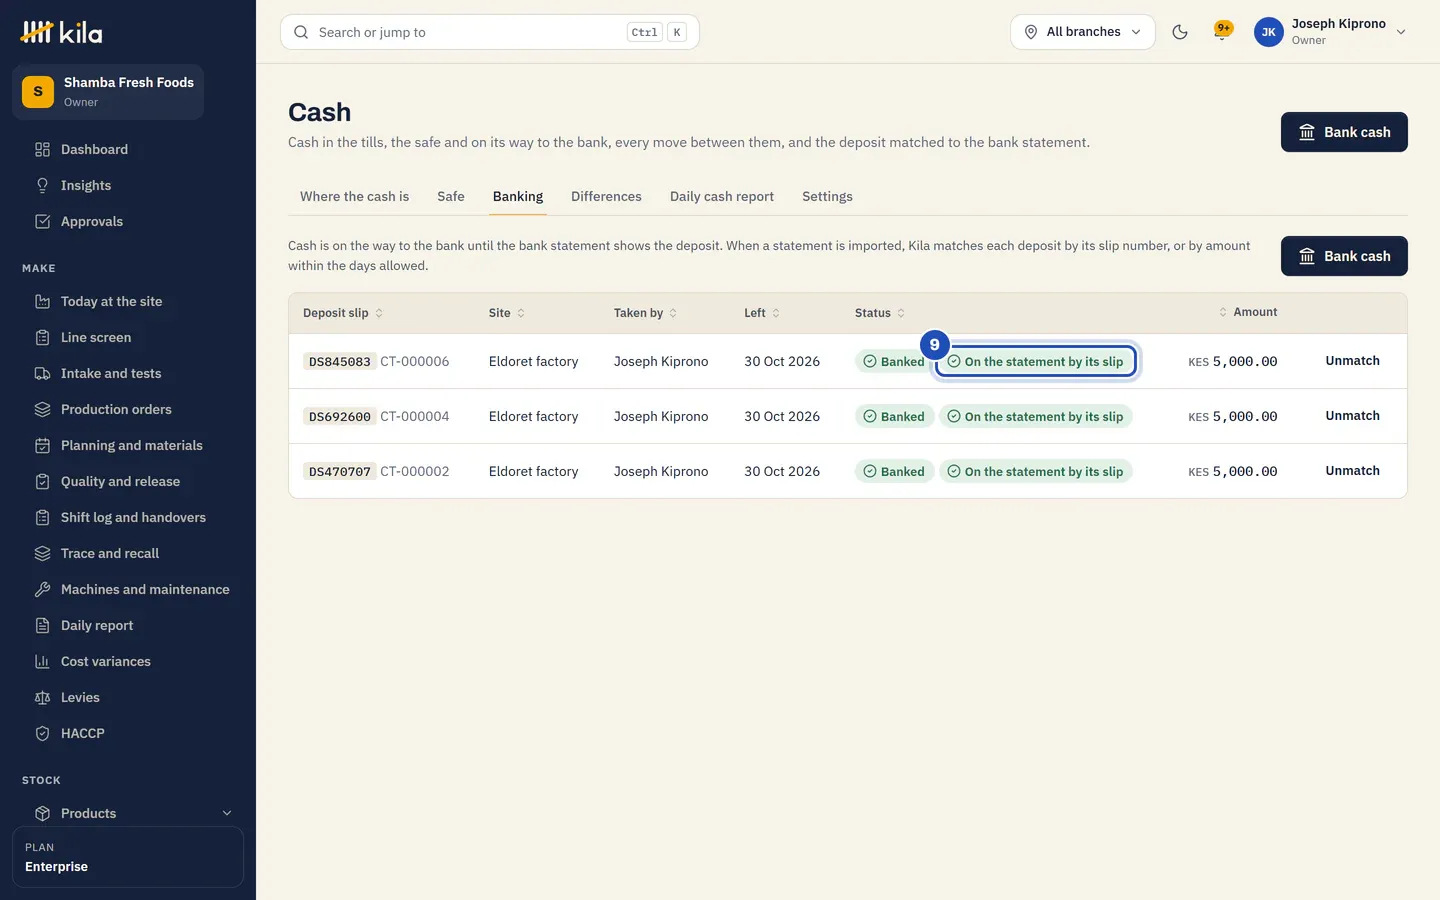1440x900 pixels.
Task: Click statement slip status for DS845083
Action: [1035, 361]
